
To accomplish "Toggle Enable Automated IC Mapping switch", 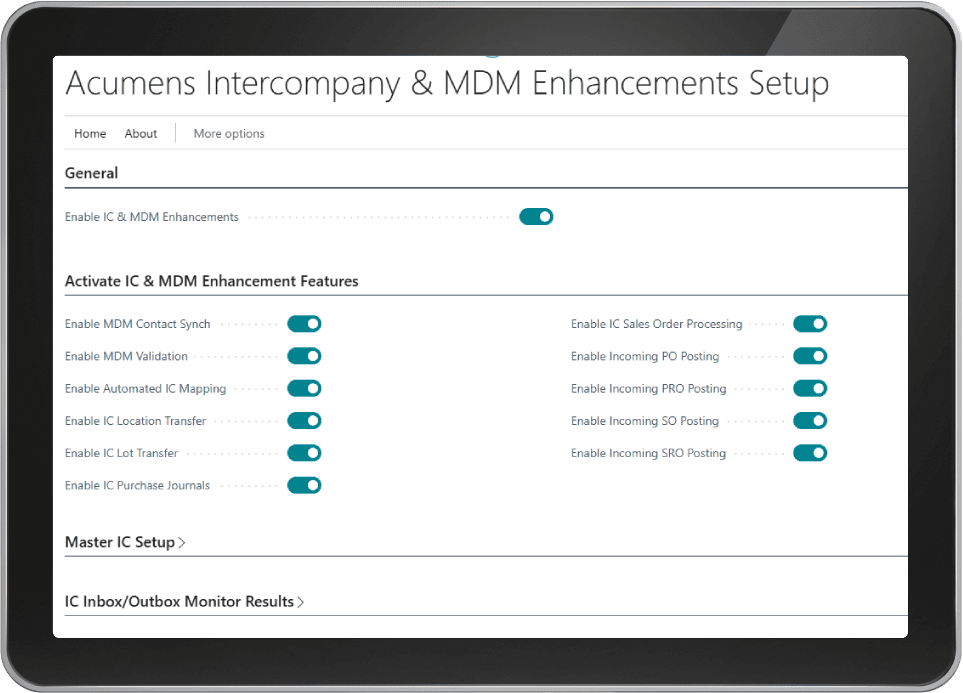I will pyautogui.click(x=304, y=388).
